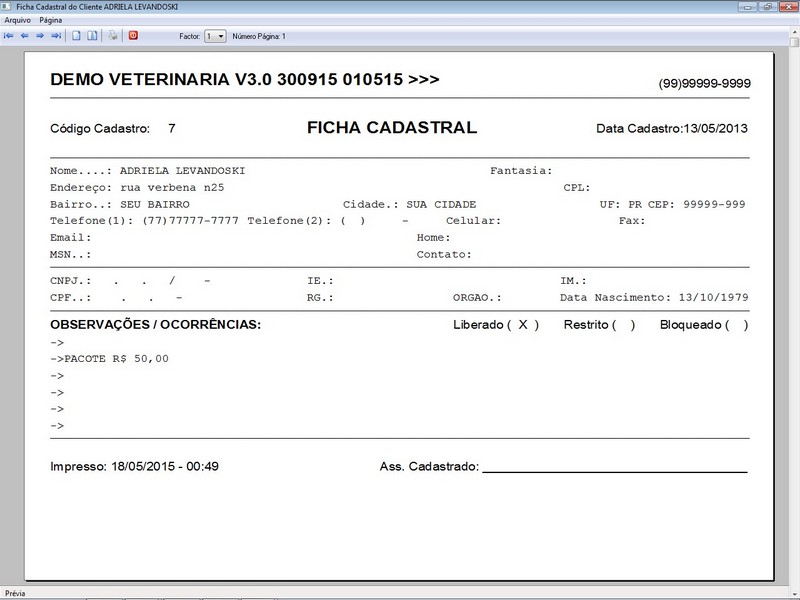Click the phone '(77)77777-7777'

(190, 220)
